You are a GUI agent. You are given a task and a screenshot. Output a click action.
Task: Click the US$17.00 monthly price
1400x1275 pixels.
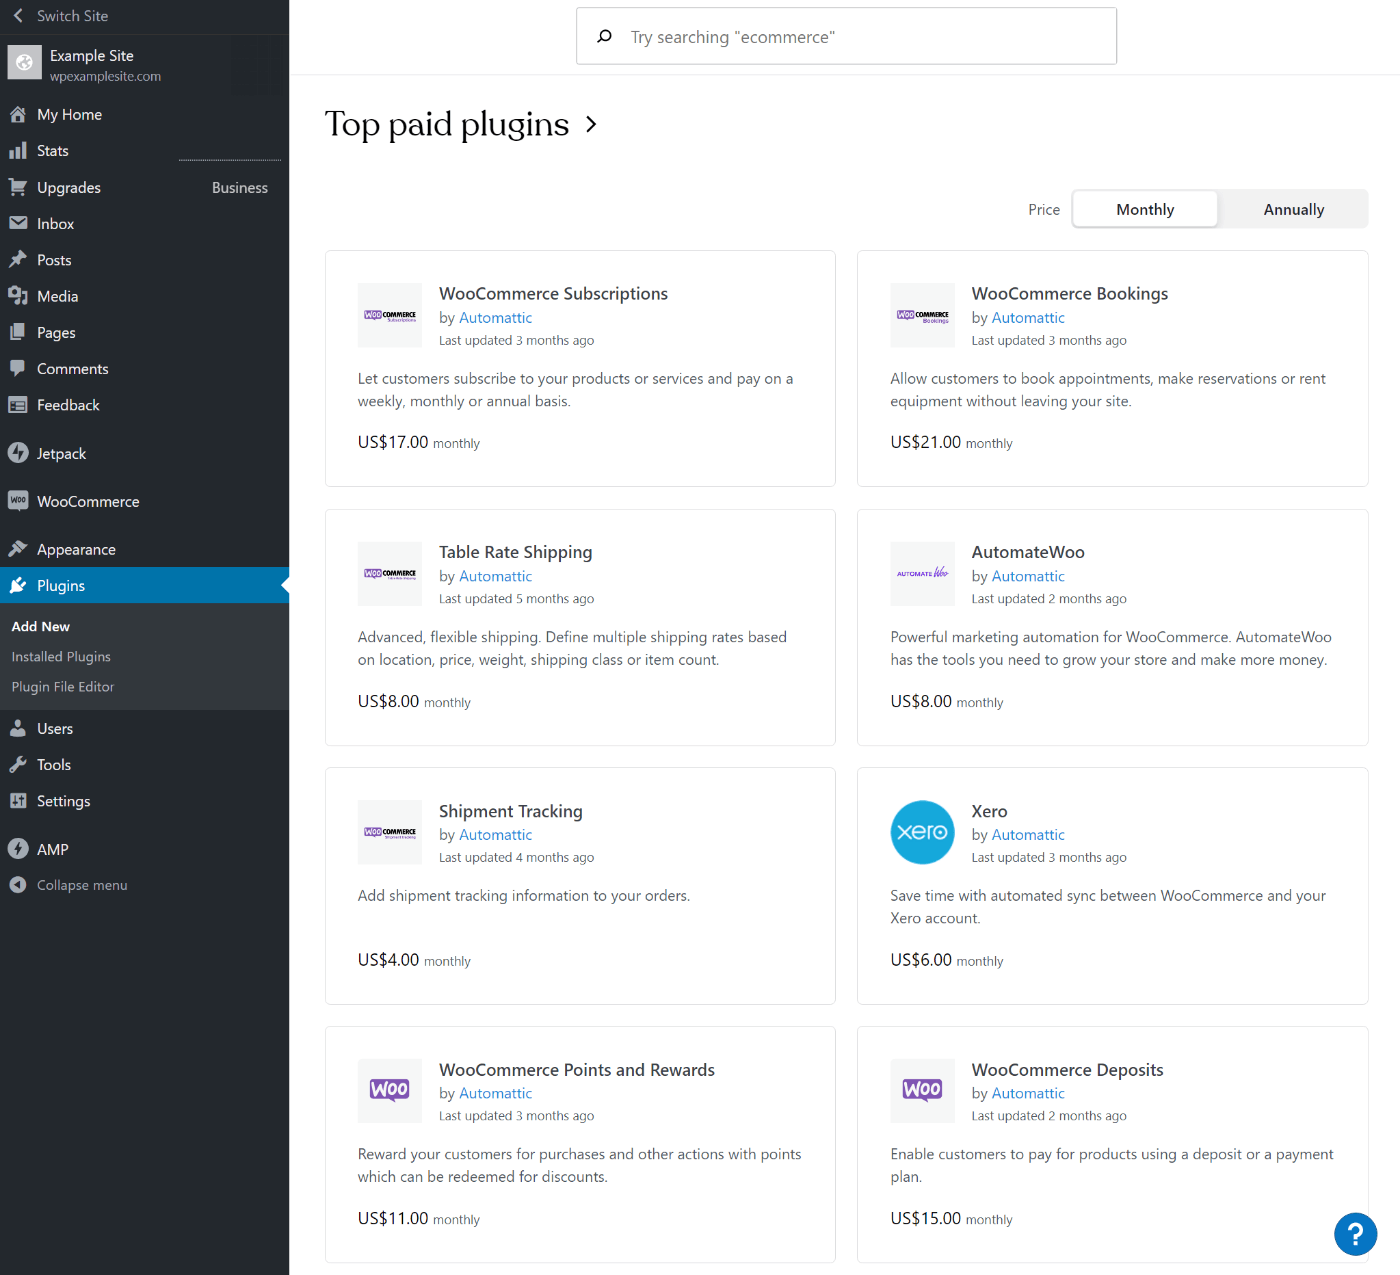(x=419, y=442)
